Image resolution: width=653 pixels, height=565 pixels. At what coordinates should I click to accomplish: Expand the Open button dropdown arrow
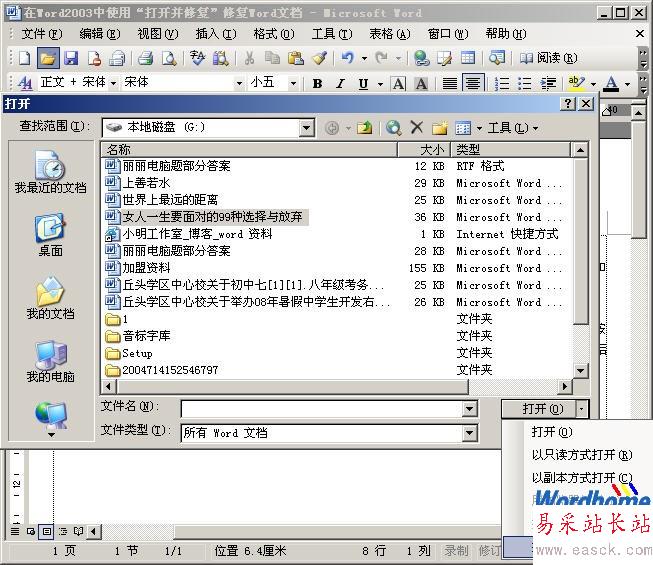coord(582,409)
